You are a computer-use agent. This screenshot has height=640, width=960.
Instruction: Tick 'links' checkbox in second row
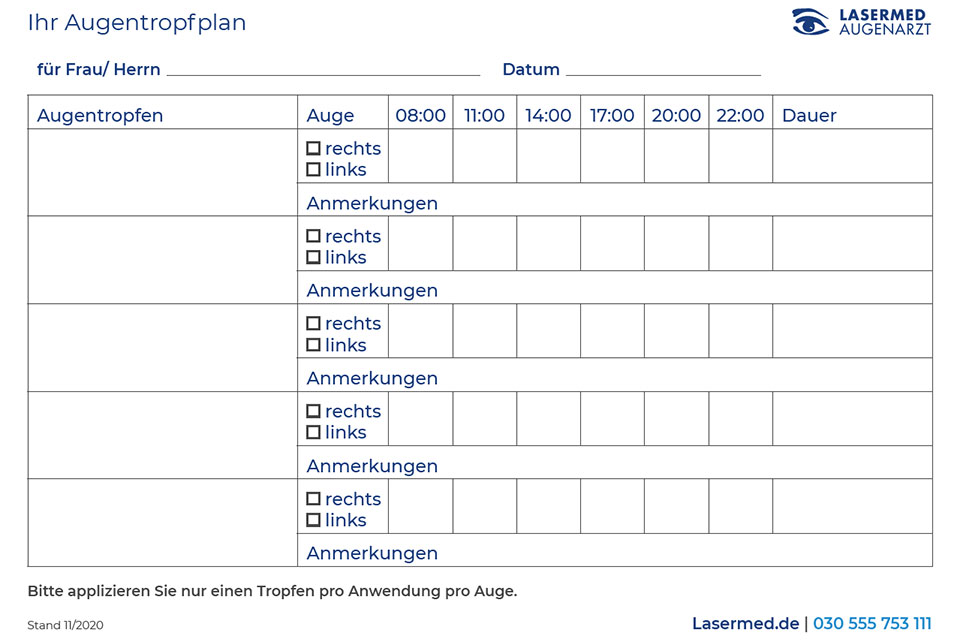click(x=313, y=257)
